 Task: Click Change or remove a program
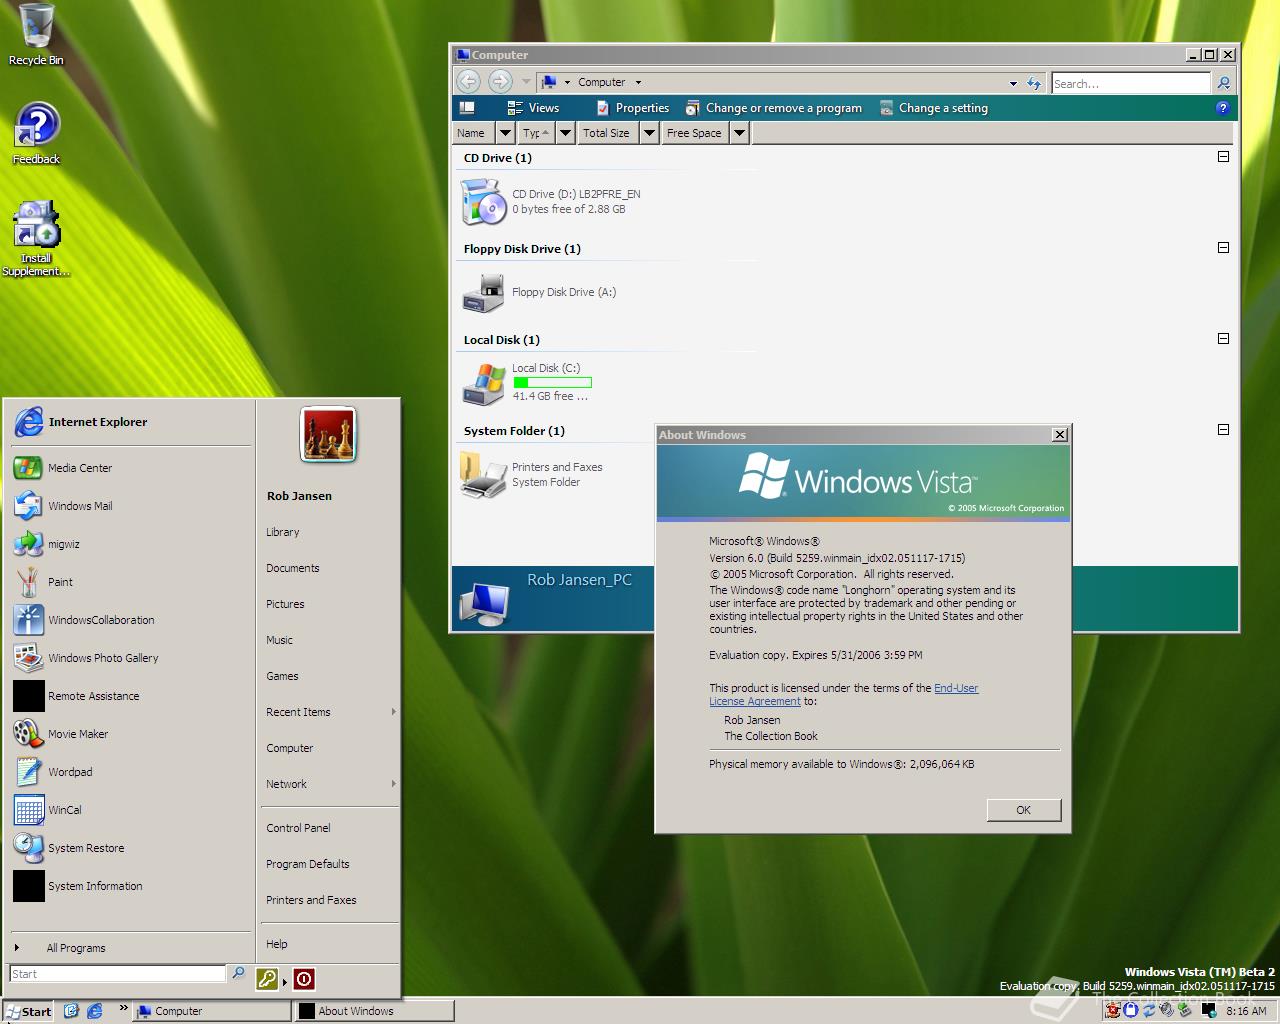pos(773,108)
